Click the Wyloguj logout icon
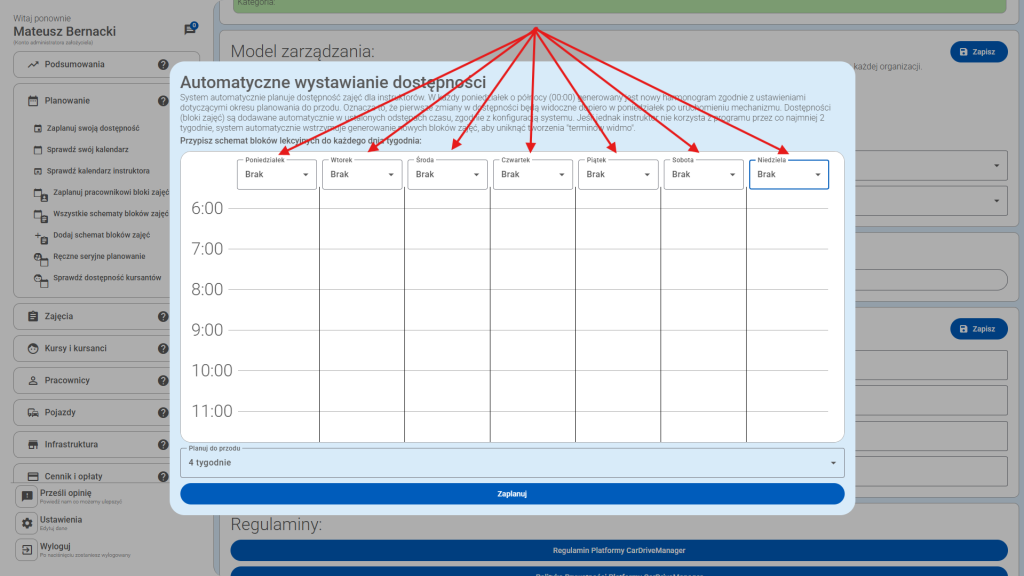The height and width of the screenshot is (576, 1024). (x=27, y=550)
